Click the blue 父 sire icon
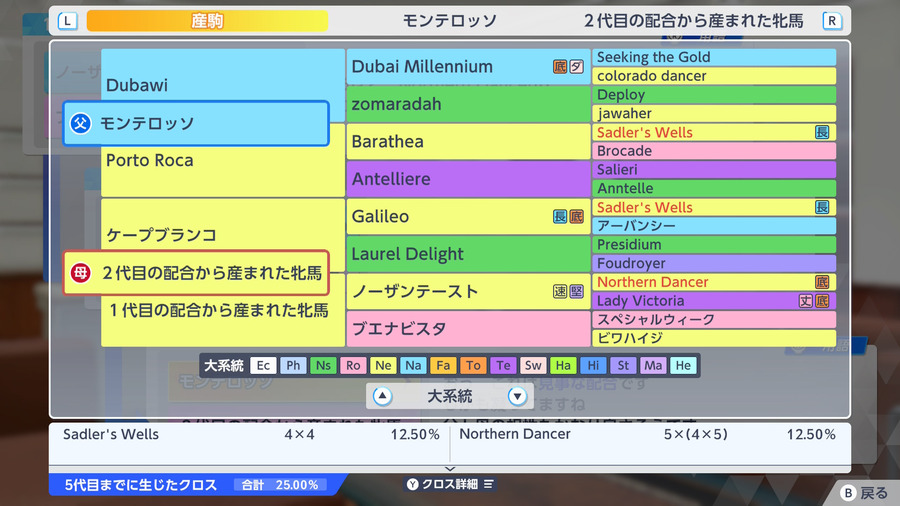900x506 pixels. (80, 123)
